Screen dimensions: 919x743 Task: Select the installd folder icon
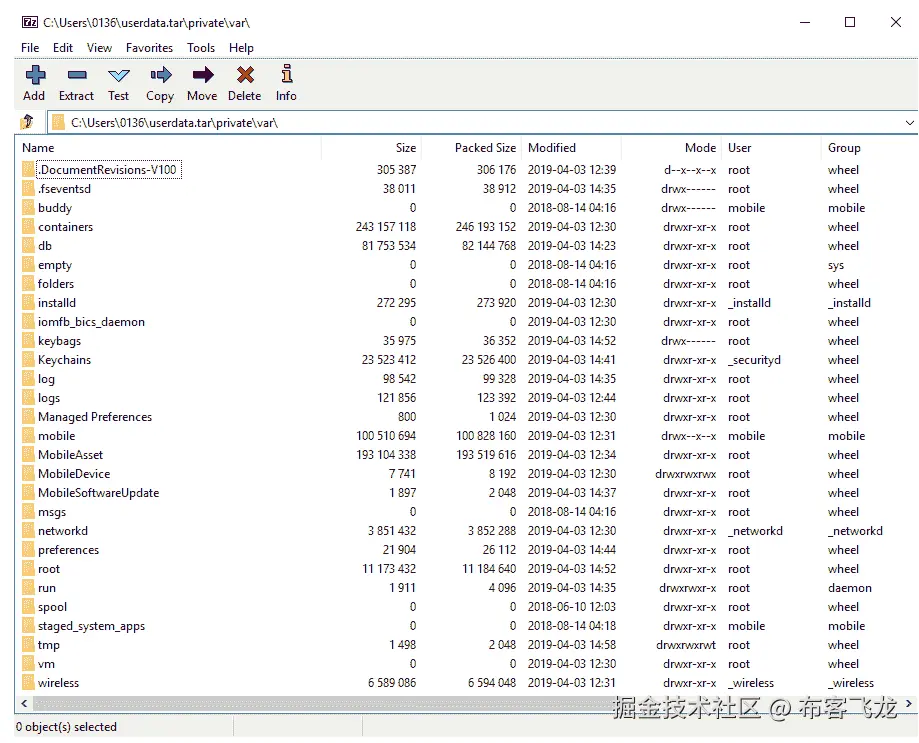pyautogui.click(x=28, y=302)
